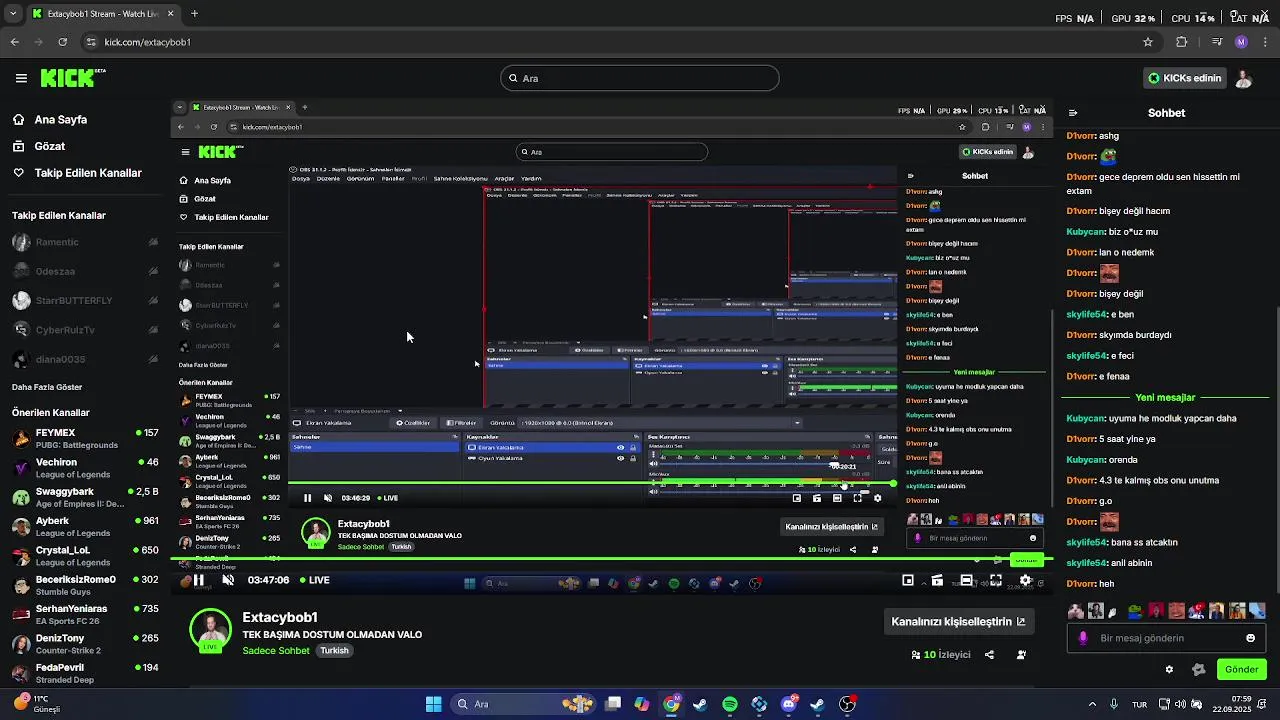Bookmark this page with star icon

(x=1148, y=42)
